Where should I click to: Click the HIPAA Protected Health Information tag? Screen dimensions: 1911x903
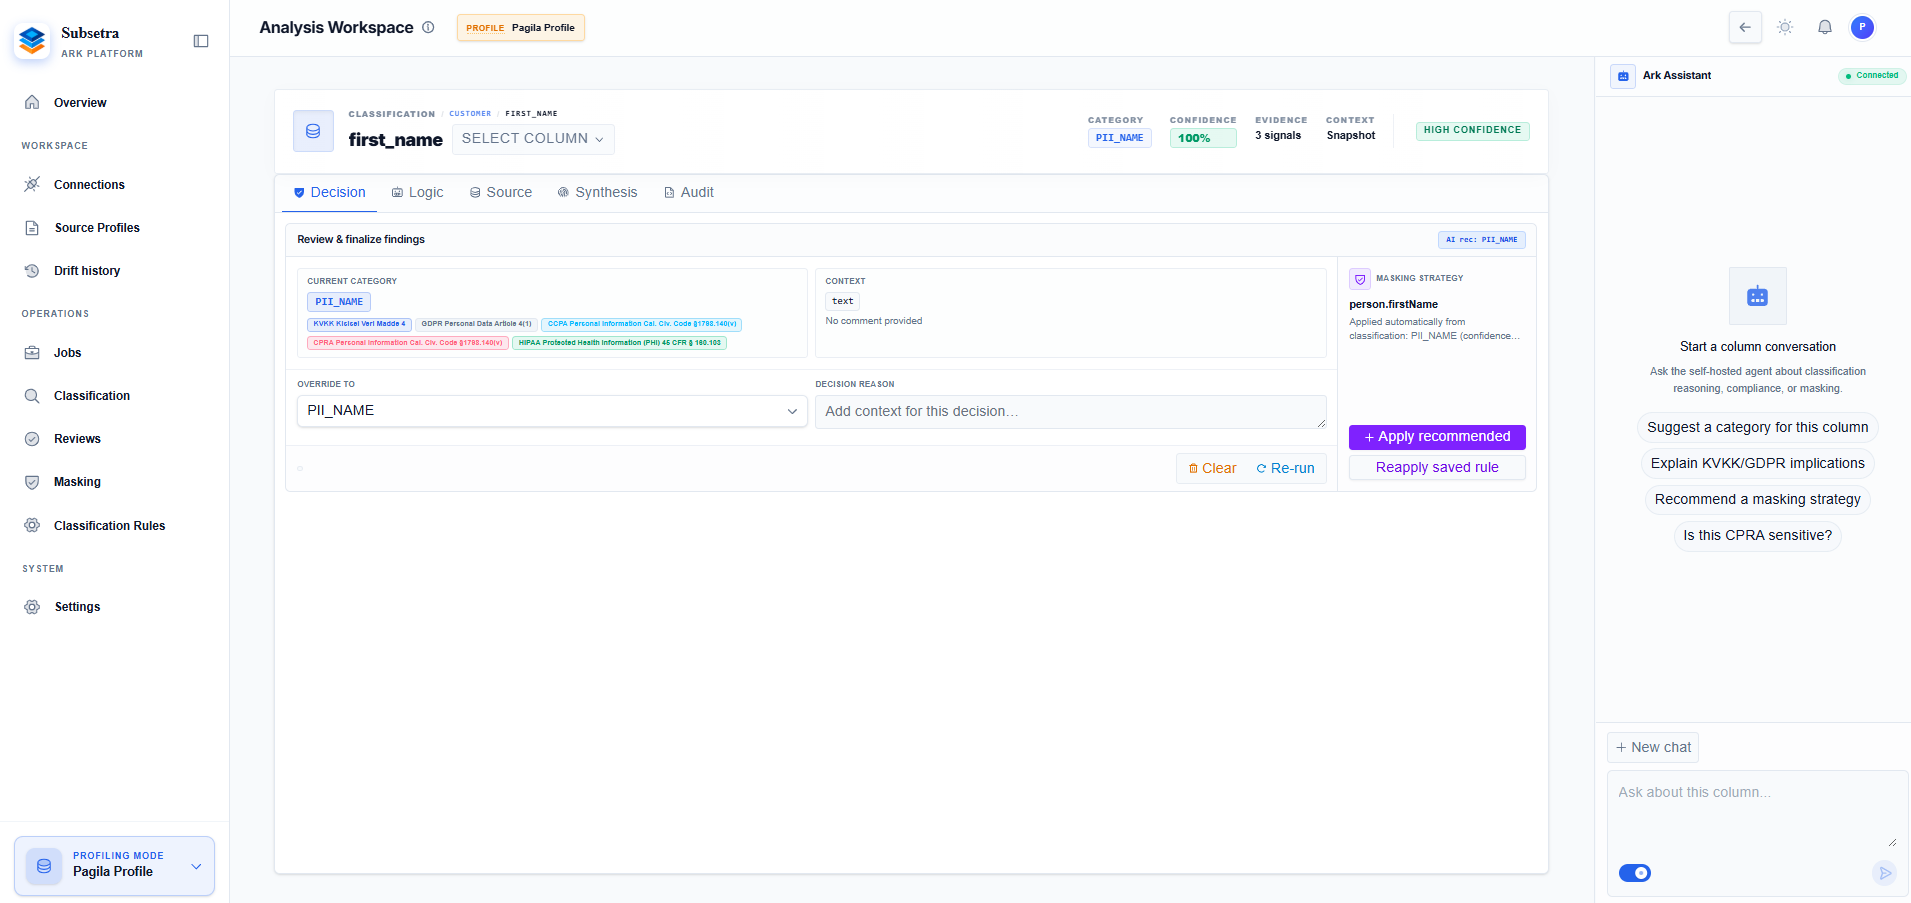[619, 343]
